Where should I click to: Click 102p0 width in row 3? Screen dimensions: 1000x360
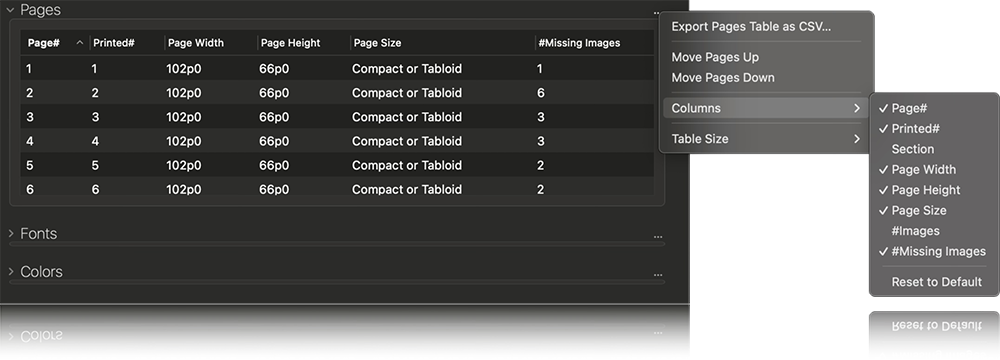pos(184,117)
